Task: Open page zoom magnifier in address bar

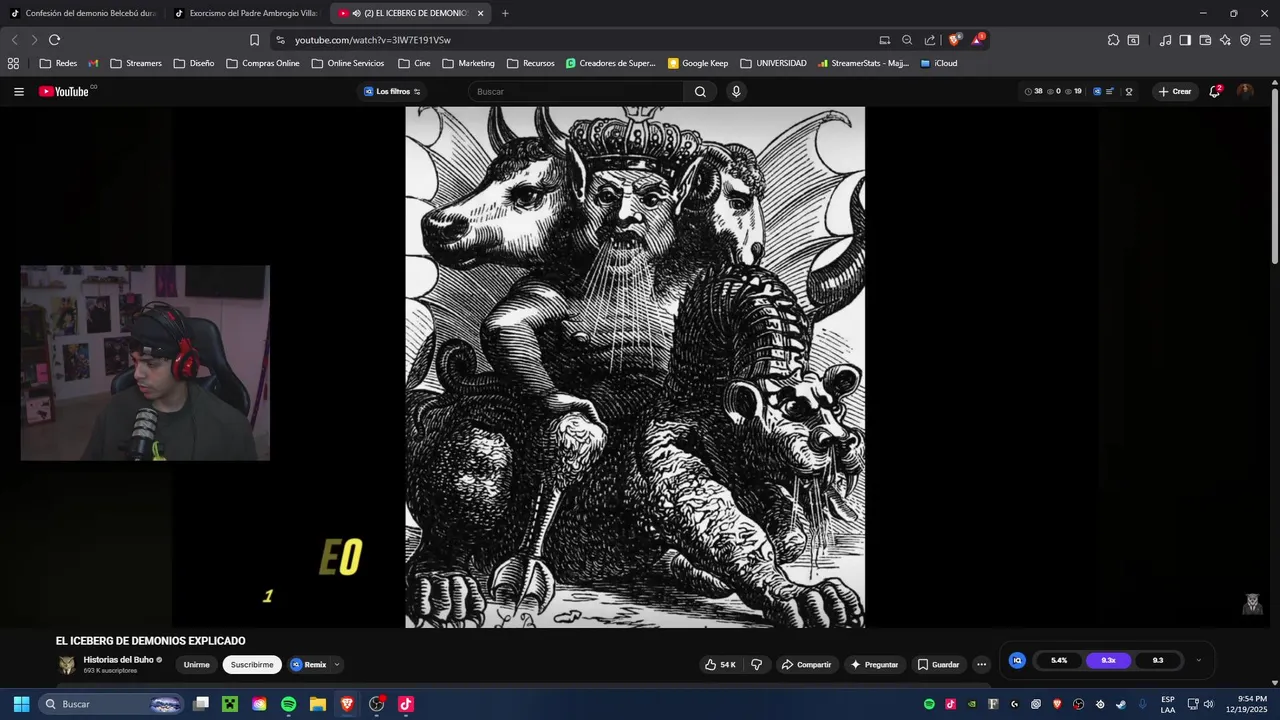Action: (907, 40)
